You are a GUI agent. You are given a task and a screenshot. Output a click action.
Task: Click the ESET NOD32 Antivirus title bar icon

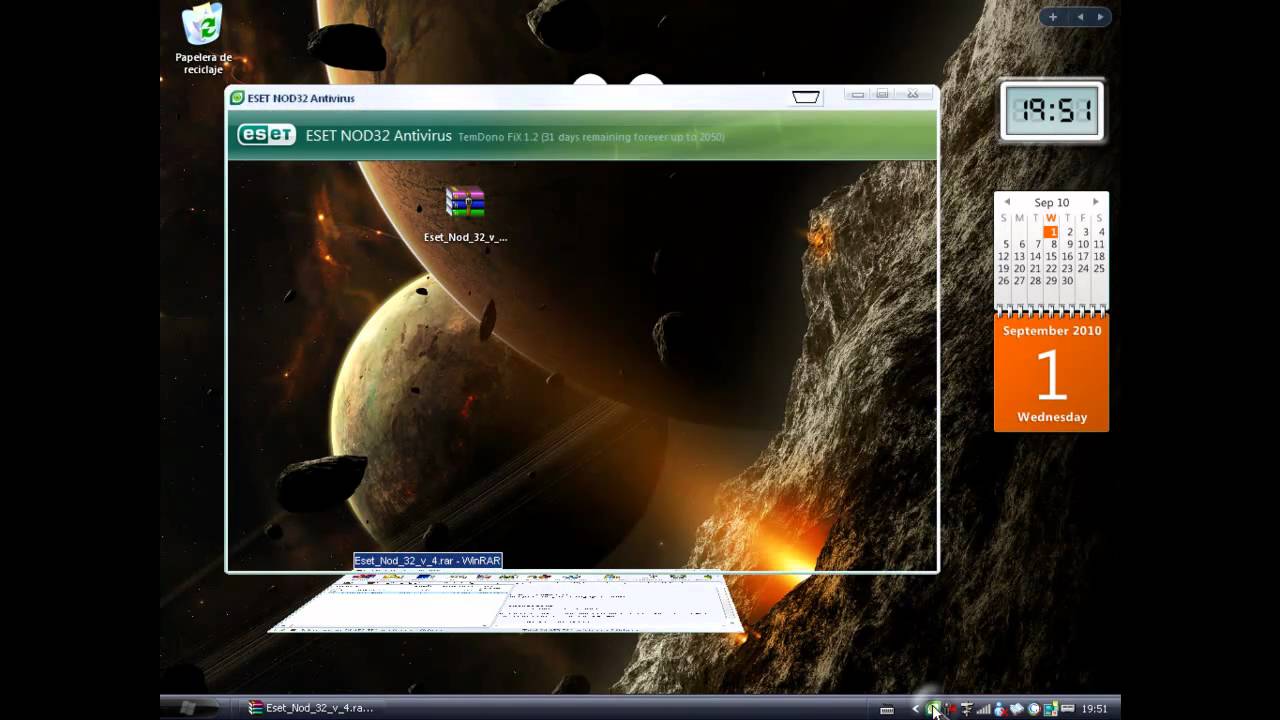237,98
